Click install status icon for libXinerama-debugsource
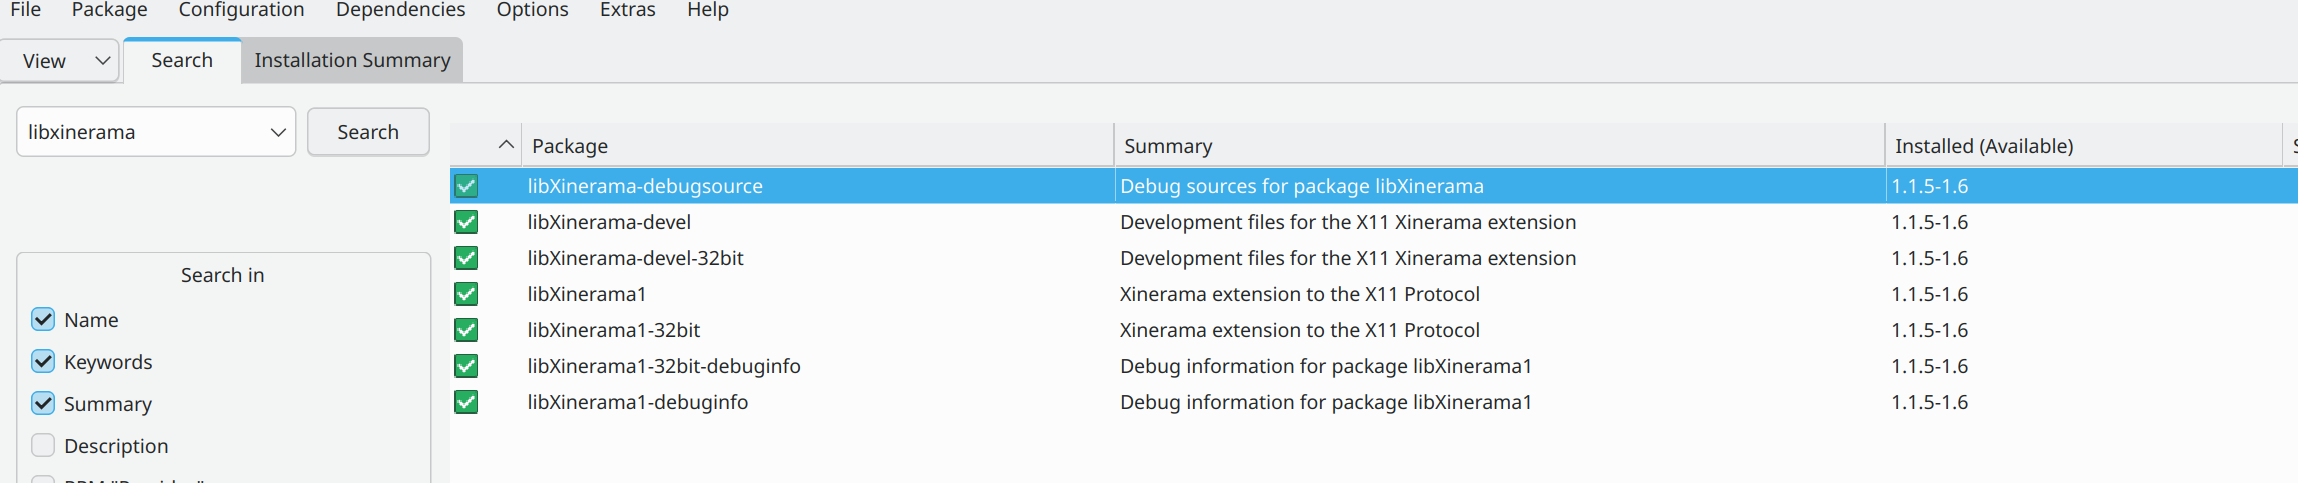Viewport: 2298px width, 483px height. pos(466,186)
